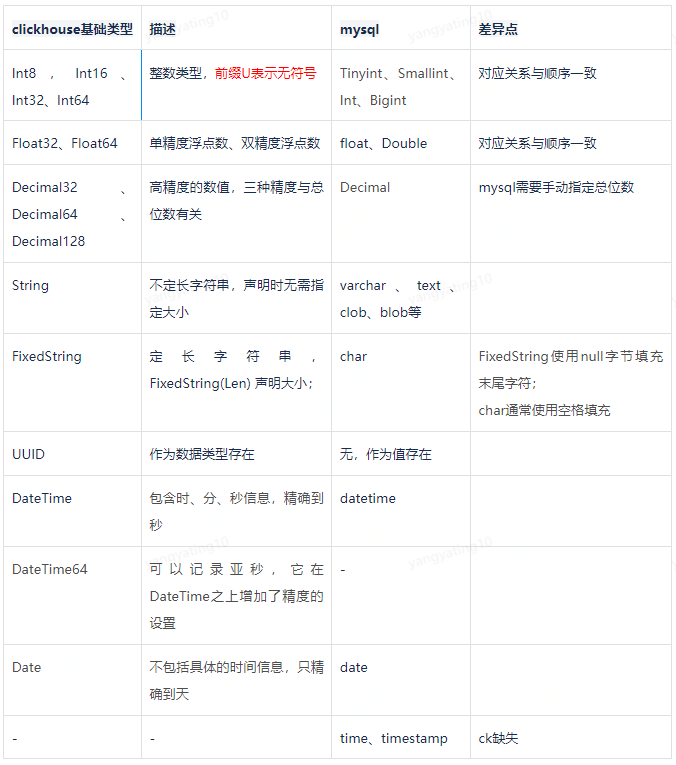Click the '可以记录亚秒' description cell
Viewport: 676px width, 765px height.
236,596
